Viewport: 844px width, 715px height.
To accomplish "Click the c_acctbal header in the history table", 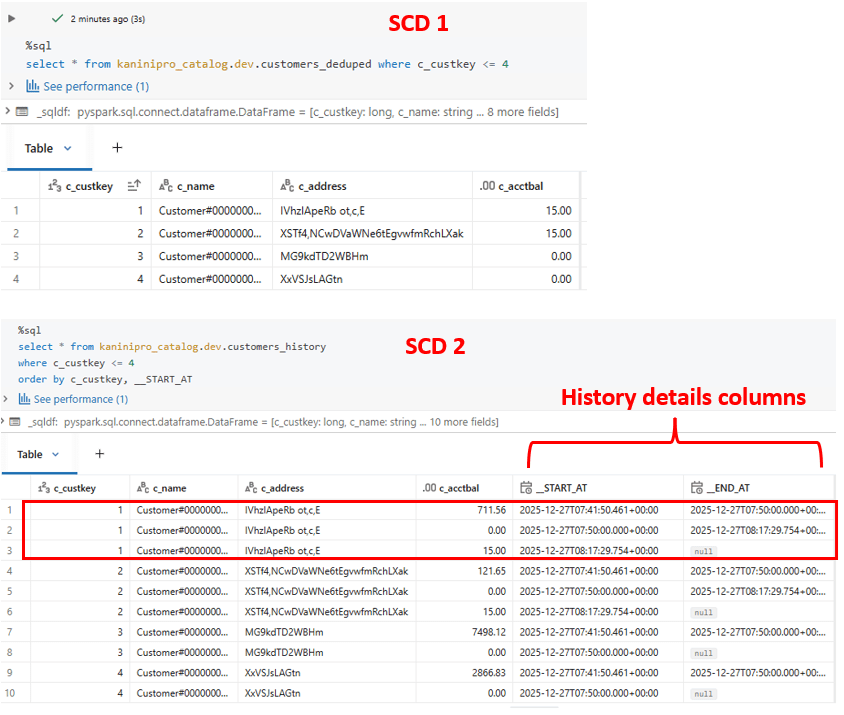I will pos(458,488).
